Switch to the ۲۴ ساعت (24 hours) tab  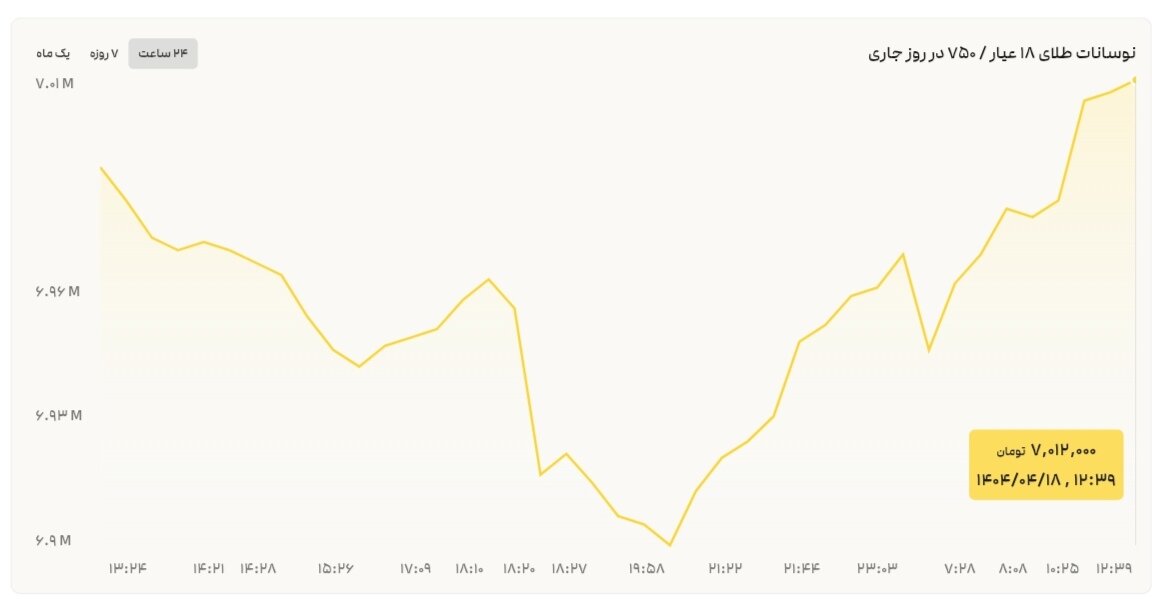(163, 53)
